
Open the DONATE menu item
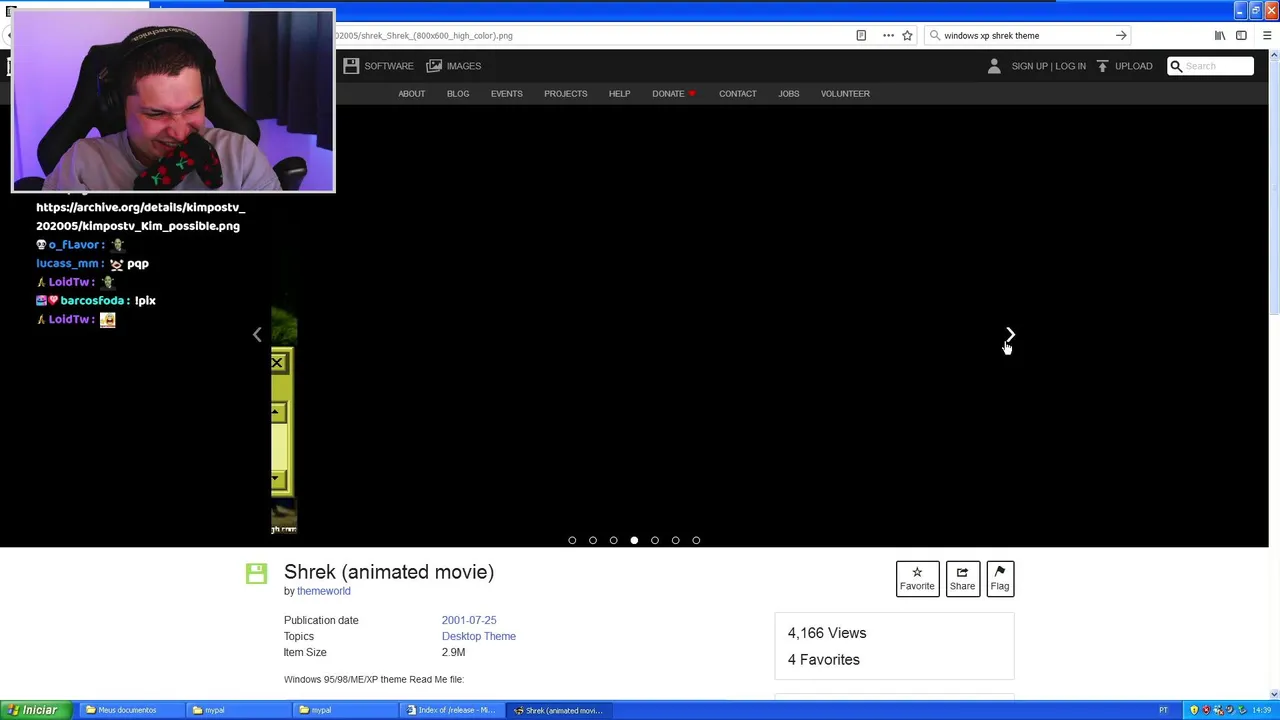tap(673, 93)
